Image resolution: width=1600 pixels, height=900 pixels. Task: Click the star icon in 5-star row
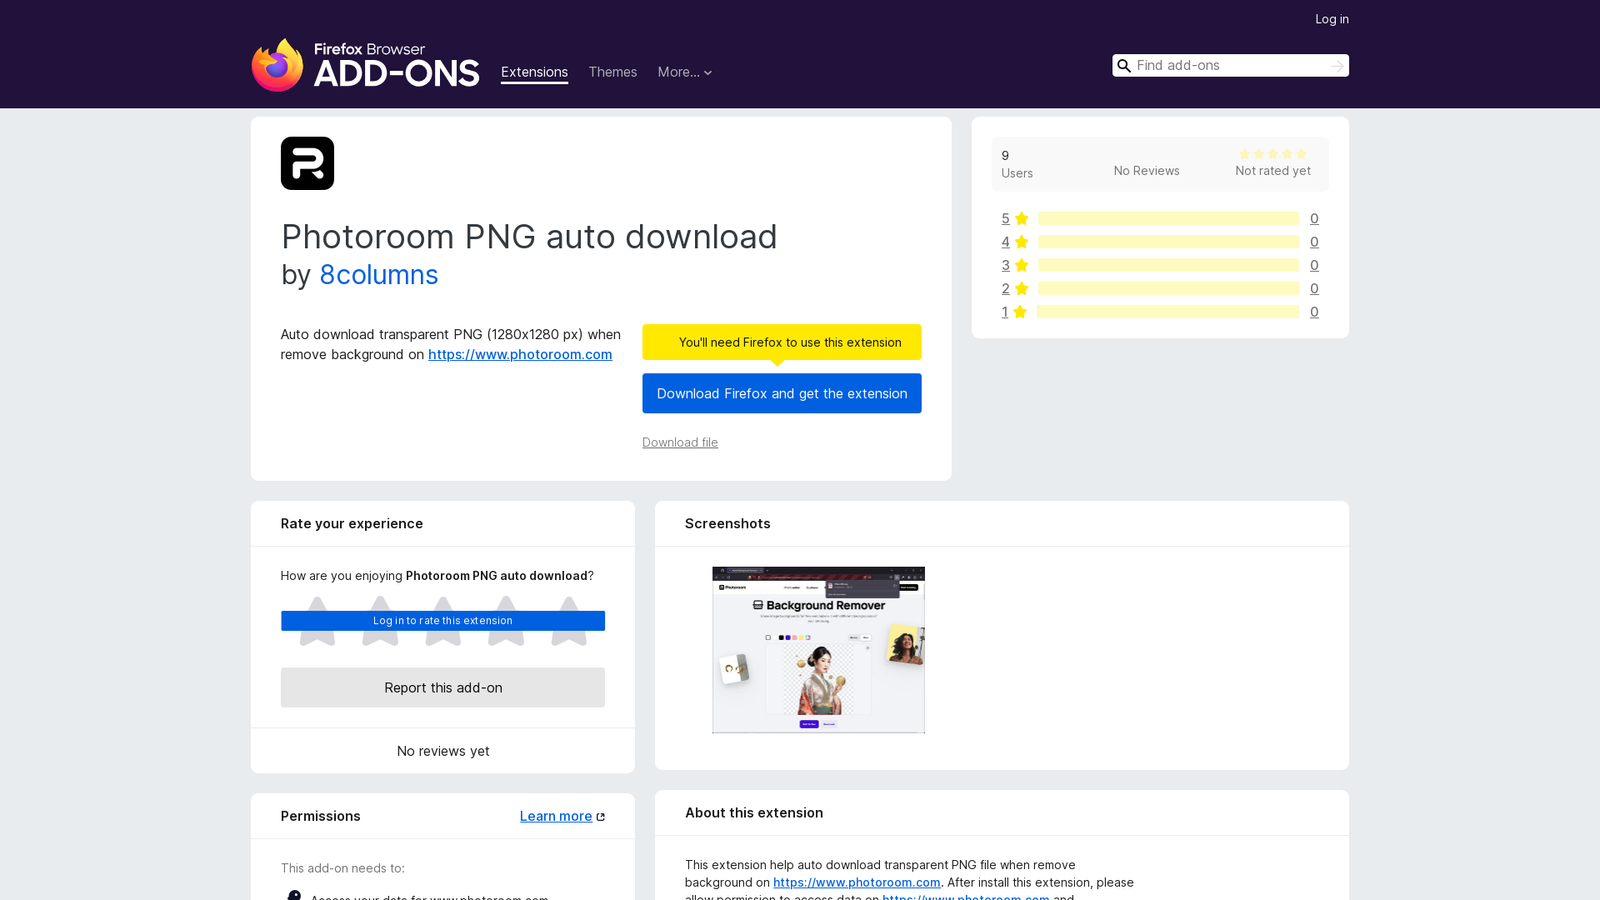[x=1021, y=219]
